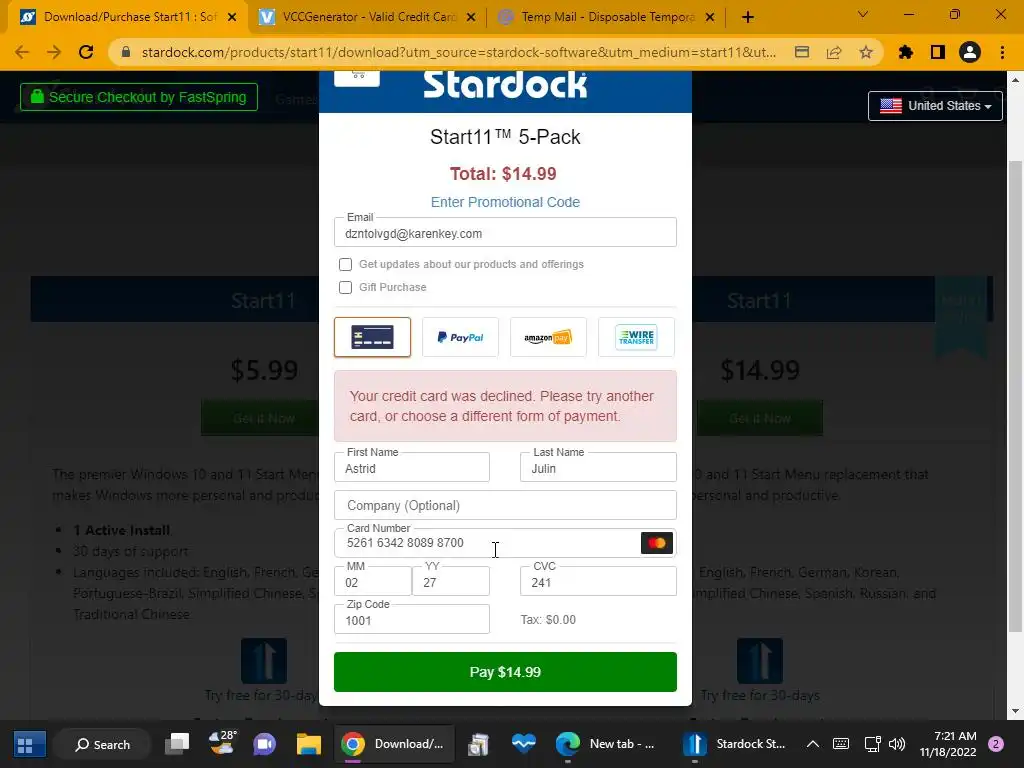Reload the page in Chrome
1024x768 pixels.
pyautogui.click(x=86, y=52)
